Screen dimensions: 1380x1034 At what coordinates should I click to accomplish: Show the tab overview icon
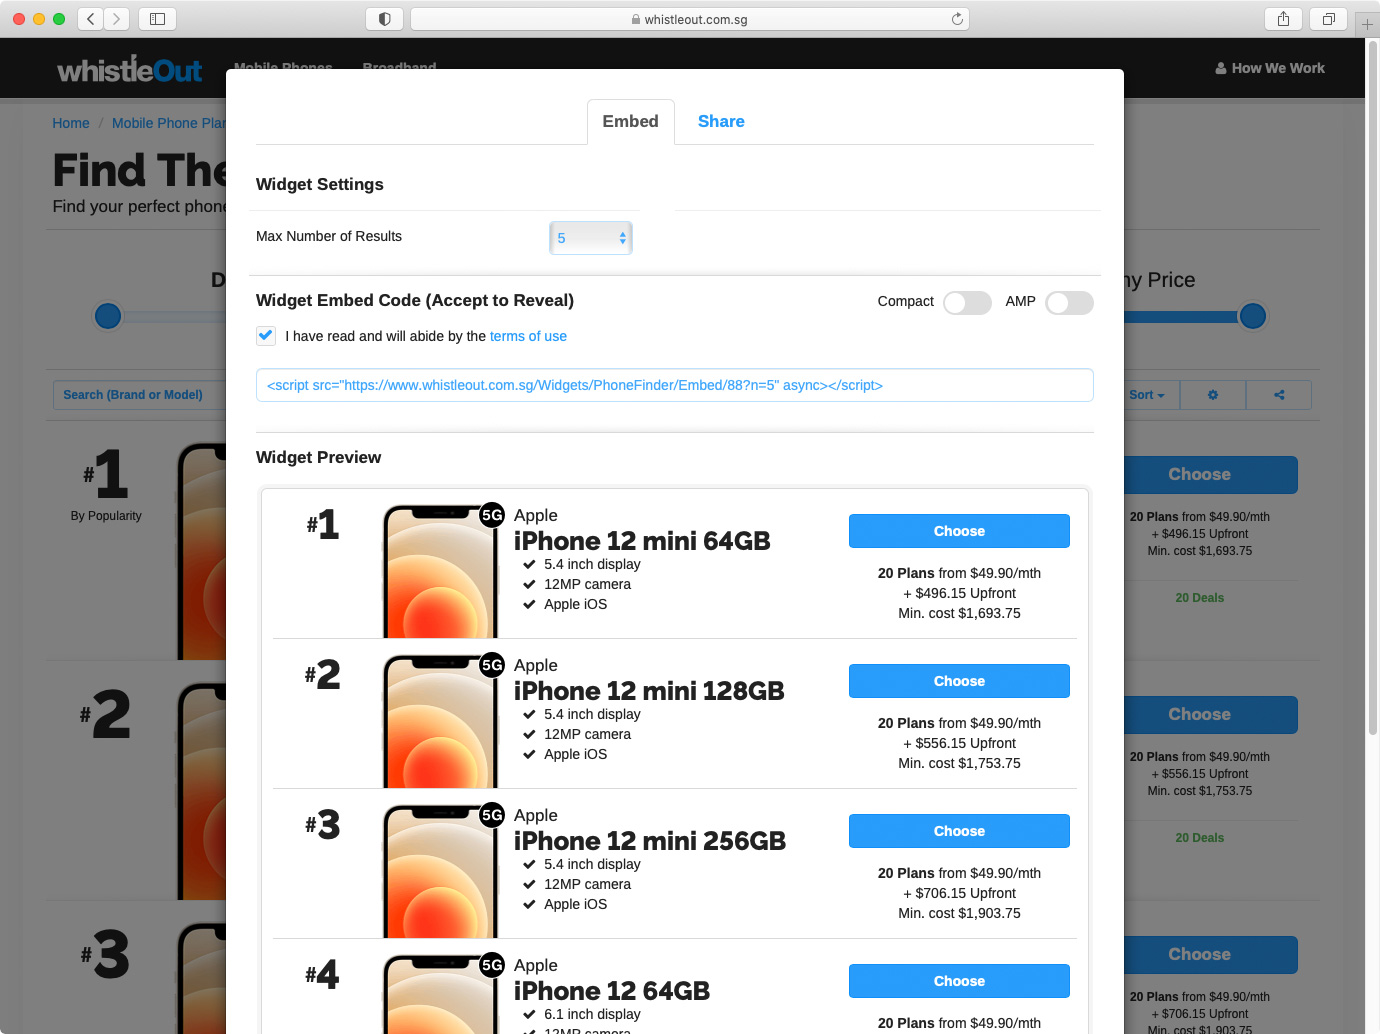coord(1328,19)
